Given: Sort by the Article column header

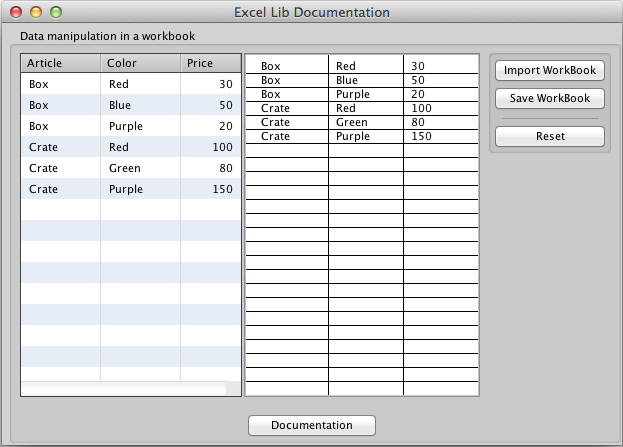Looking at the screenshot, I should tap(60, 63).
